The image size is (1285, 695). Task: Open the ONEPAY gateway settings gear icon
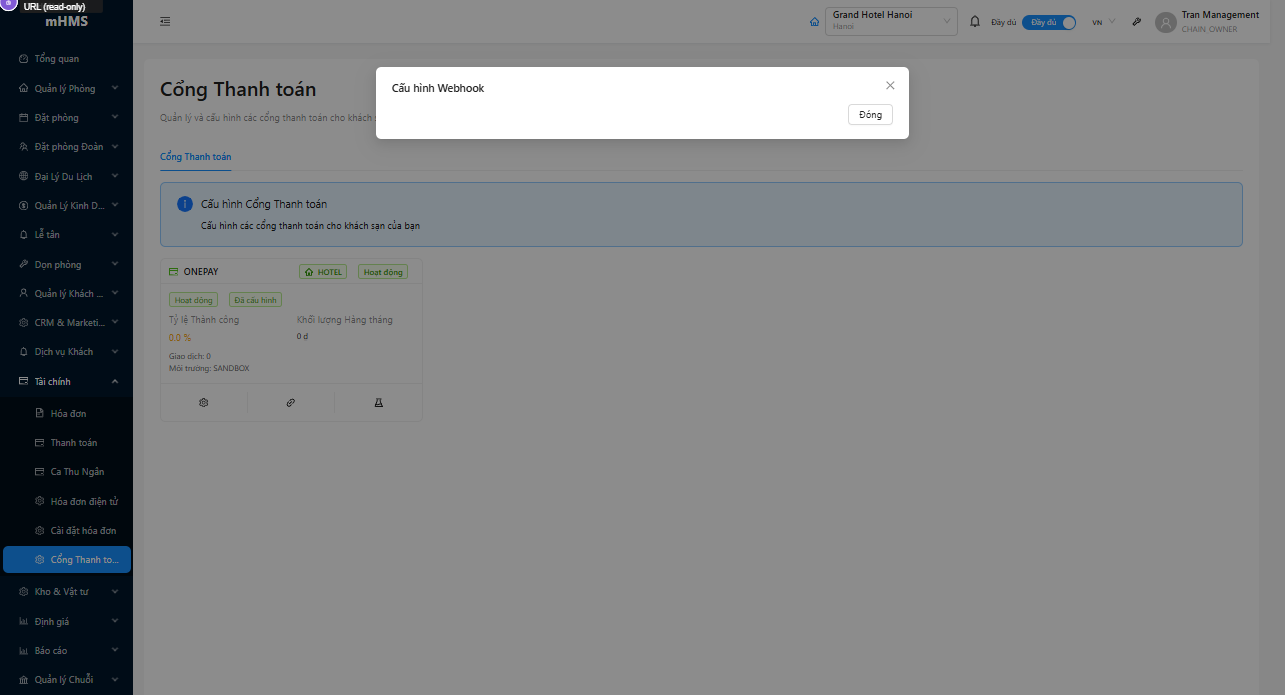coord(203,401)
